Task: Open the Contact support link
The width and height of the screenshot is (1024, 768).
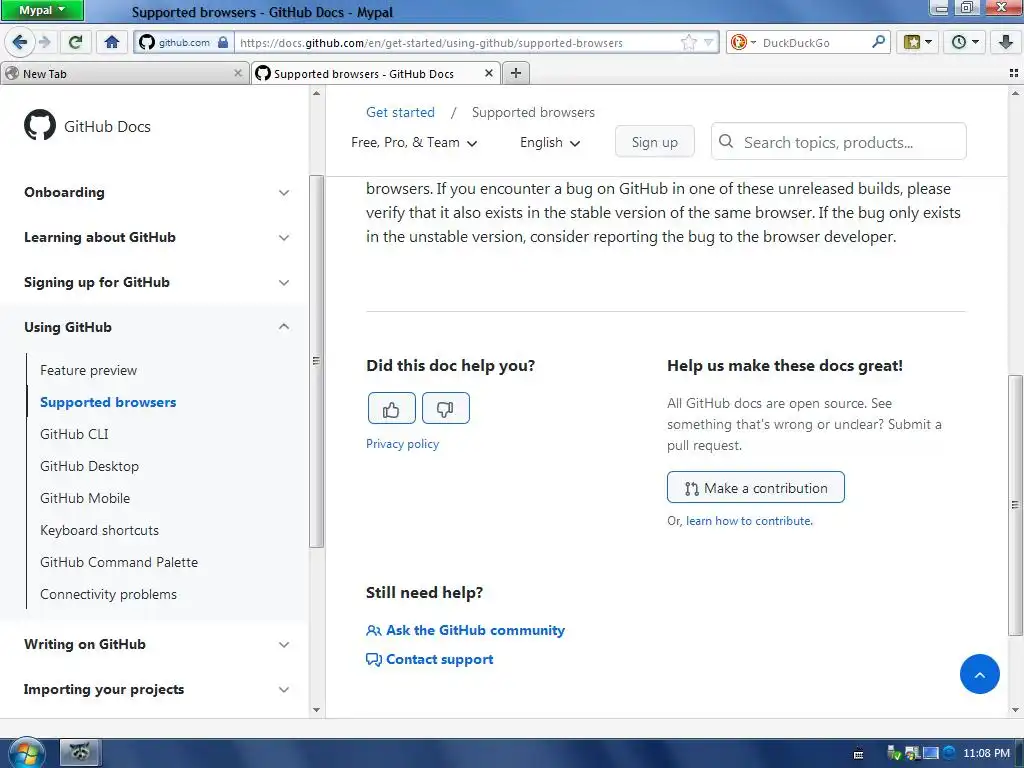Action: tap(430, 660)
